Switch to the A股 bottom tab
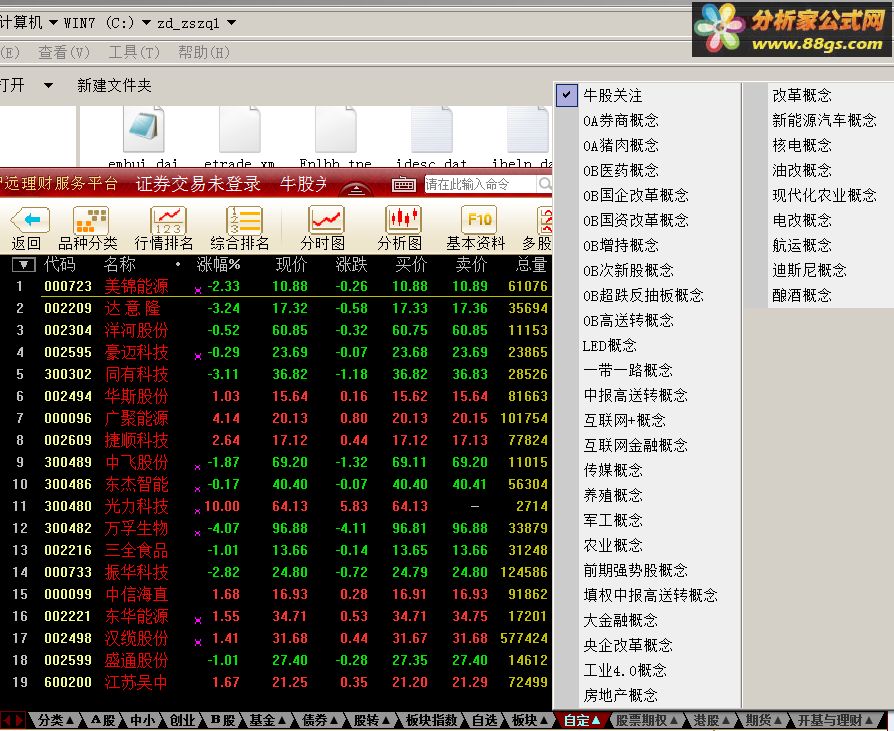894x731 pixels. point(103,720)
